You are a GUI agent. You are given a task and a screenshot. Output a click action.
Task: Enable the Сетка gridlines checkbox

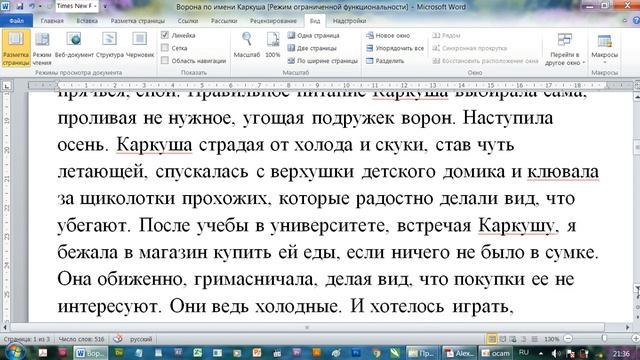pos(165,48)
